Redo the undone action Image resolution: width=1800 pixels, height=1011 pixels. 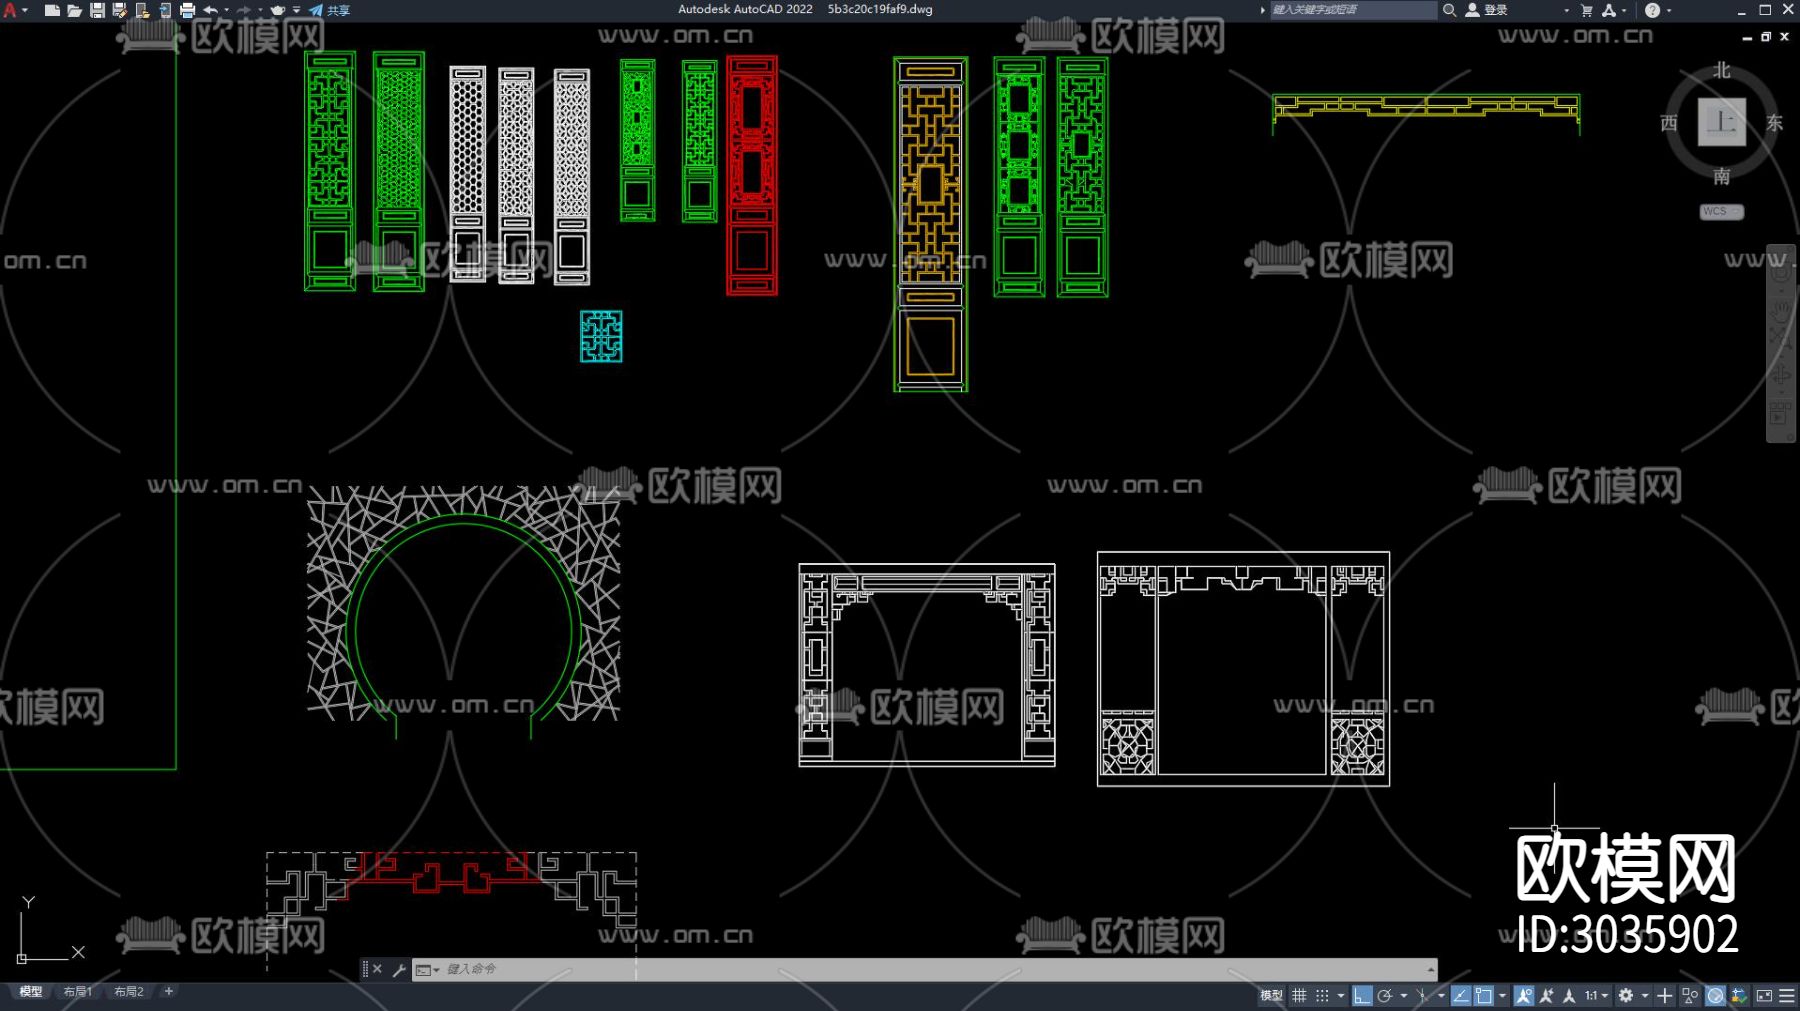(x=243, y=10)
